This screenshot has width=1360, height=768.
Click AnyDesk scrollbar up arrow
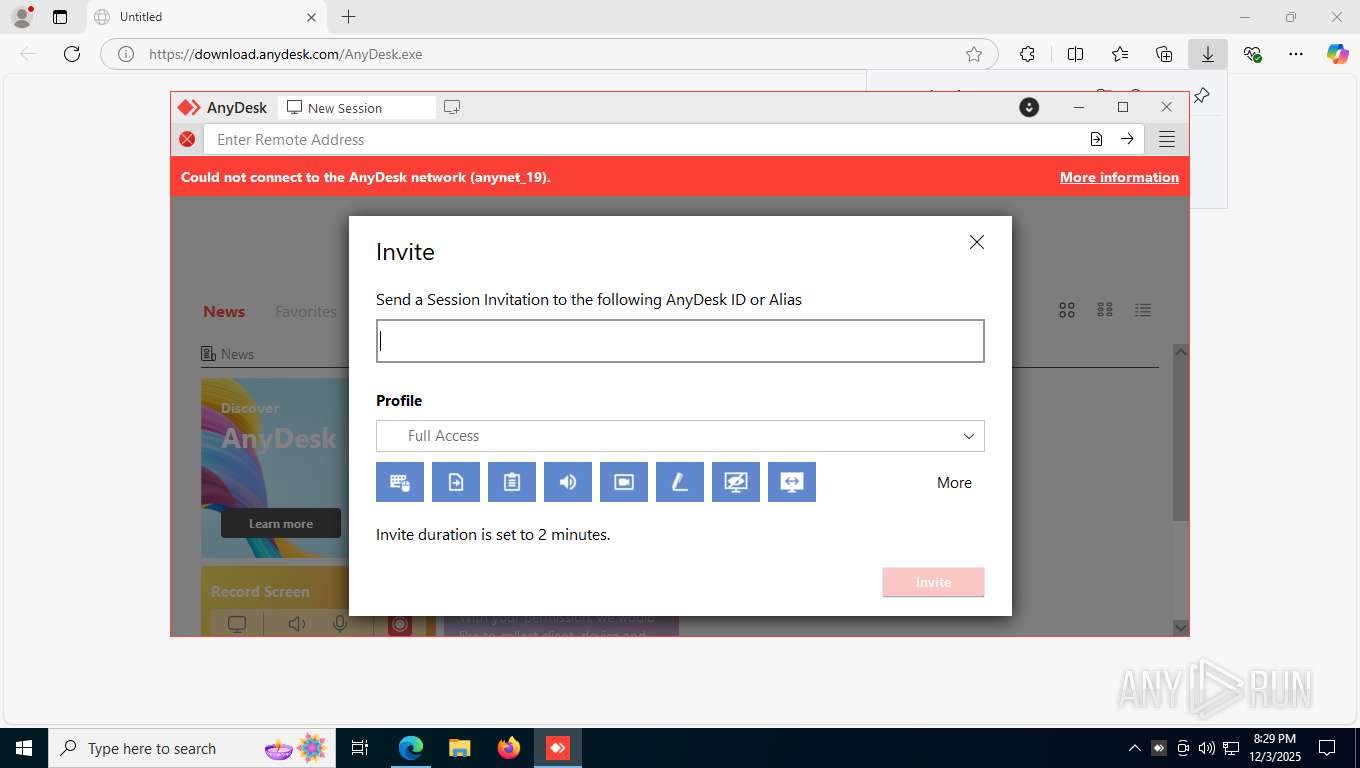(x=1181, y=352)
